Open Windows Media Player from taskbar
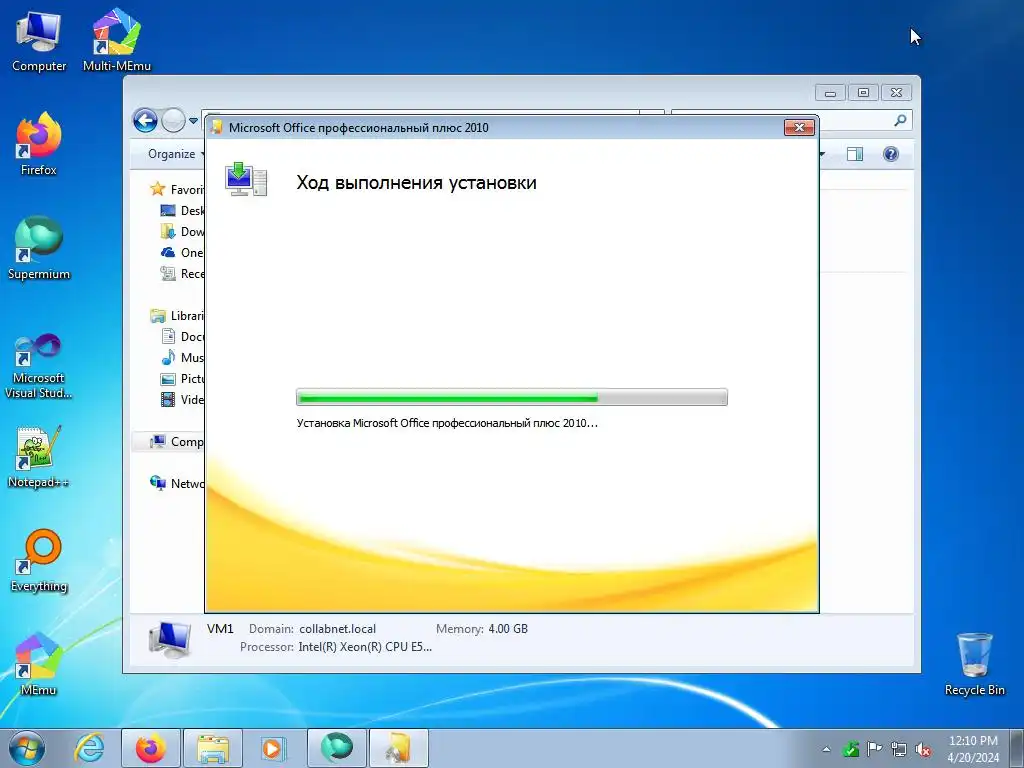Image resolution: width=1024 pixels, height=768 pixels. pyautogui.click(x=274, y=748)
